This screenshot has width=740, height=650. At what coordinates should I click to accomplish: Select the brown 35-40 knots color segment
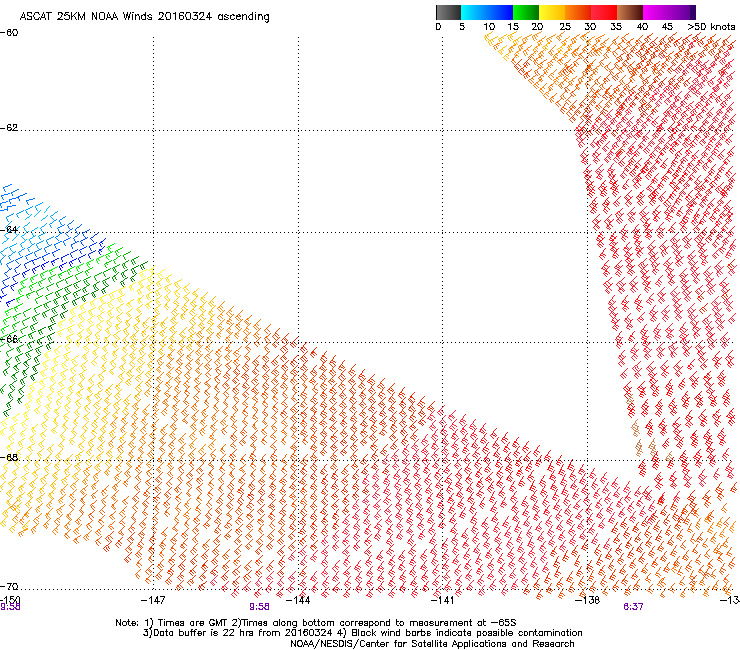(630, 12)
